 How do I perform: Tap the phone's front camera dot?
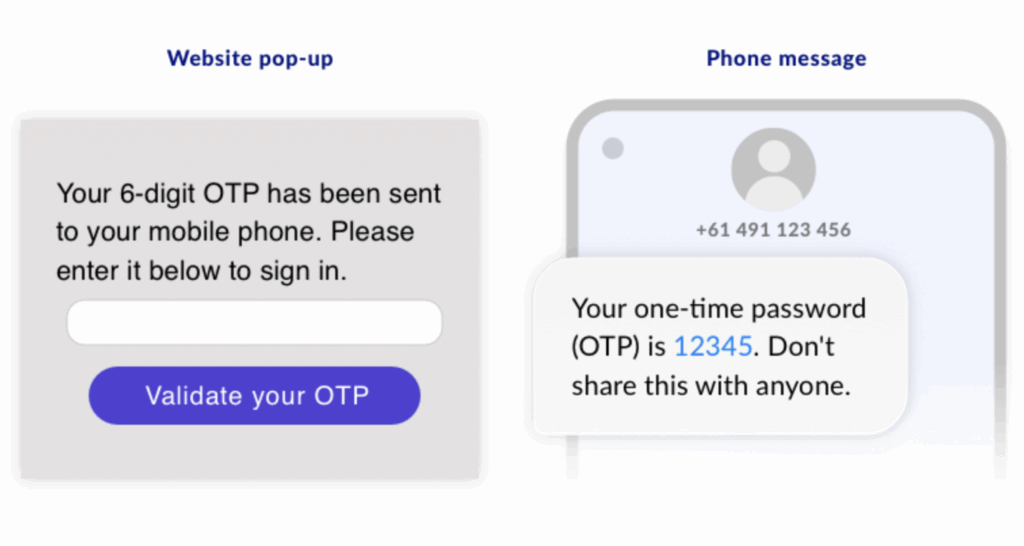pyautogui.click(x=613, y=148)
